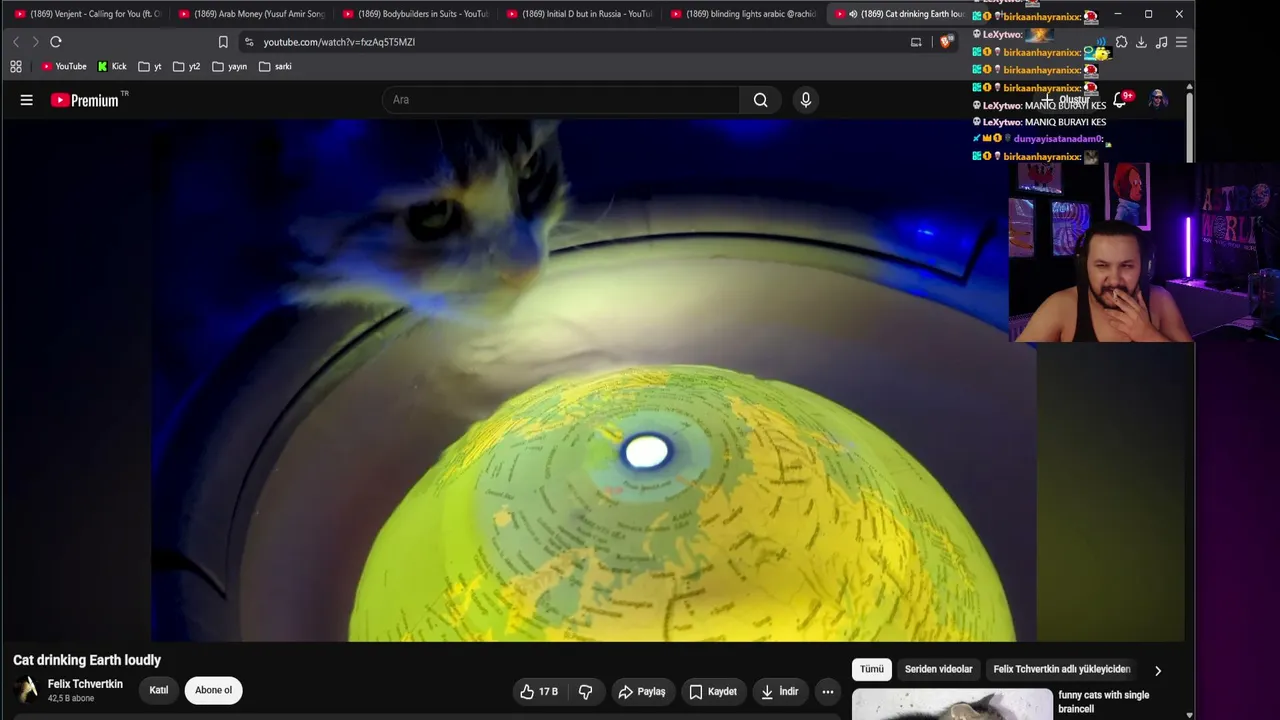Switch to Initial D but in Russia tab
1280x720 pixels.
pyautogui.click(x=580, y=14)
